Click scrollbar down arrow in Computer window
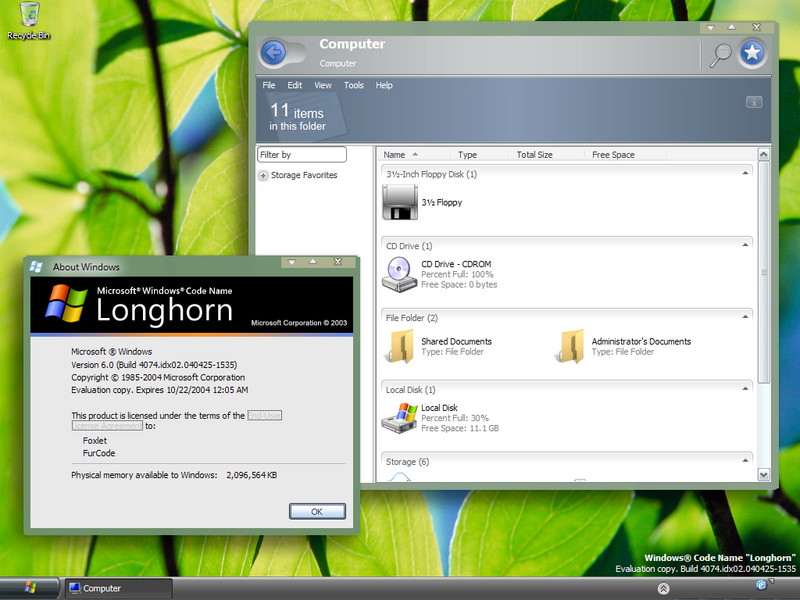The width and height of the screenshot is (800, 600). (x=763, y=474)
